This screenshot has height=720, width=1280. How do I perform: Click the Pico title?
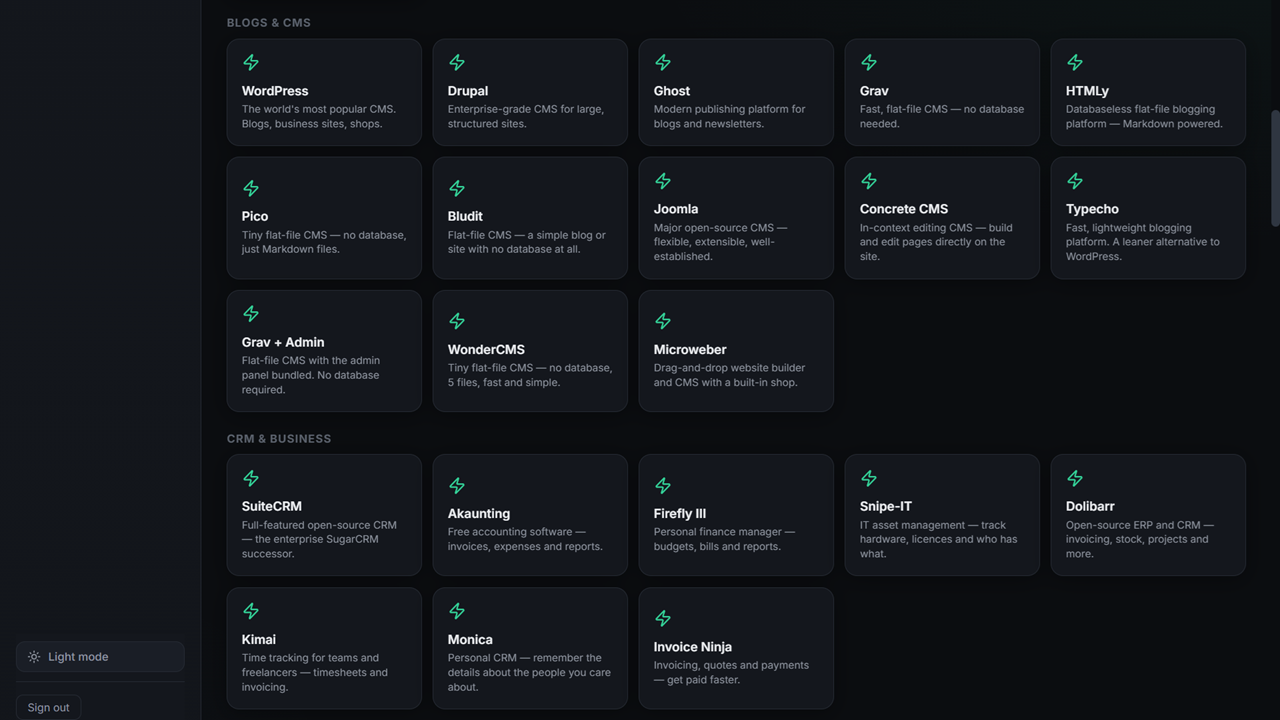coord(255,216)
